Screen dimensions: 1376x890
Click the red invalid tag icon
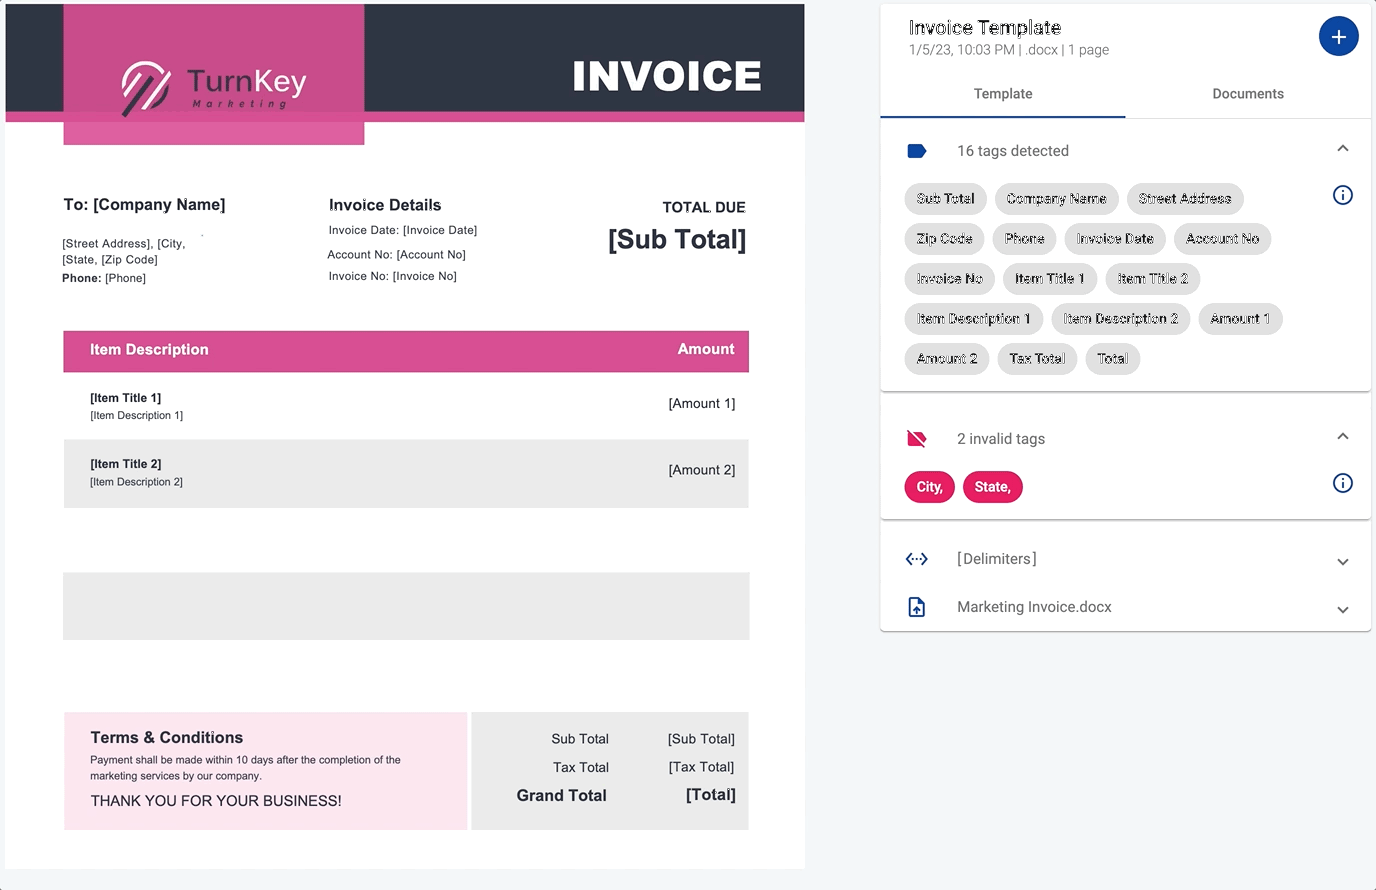pyautogui.click(x=916, y=439)
